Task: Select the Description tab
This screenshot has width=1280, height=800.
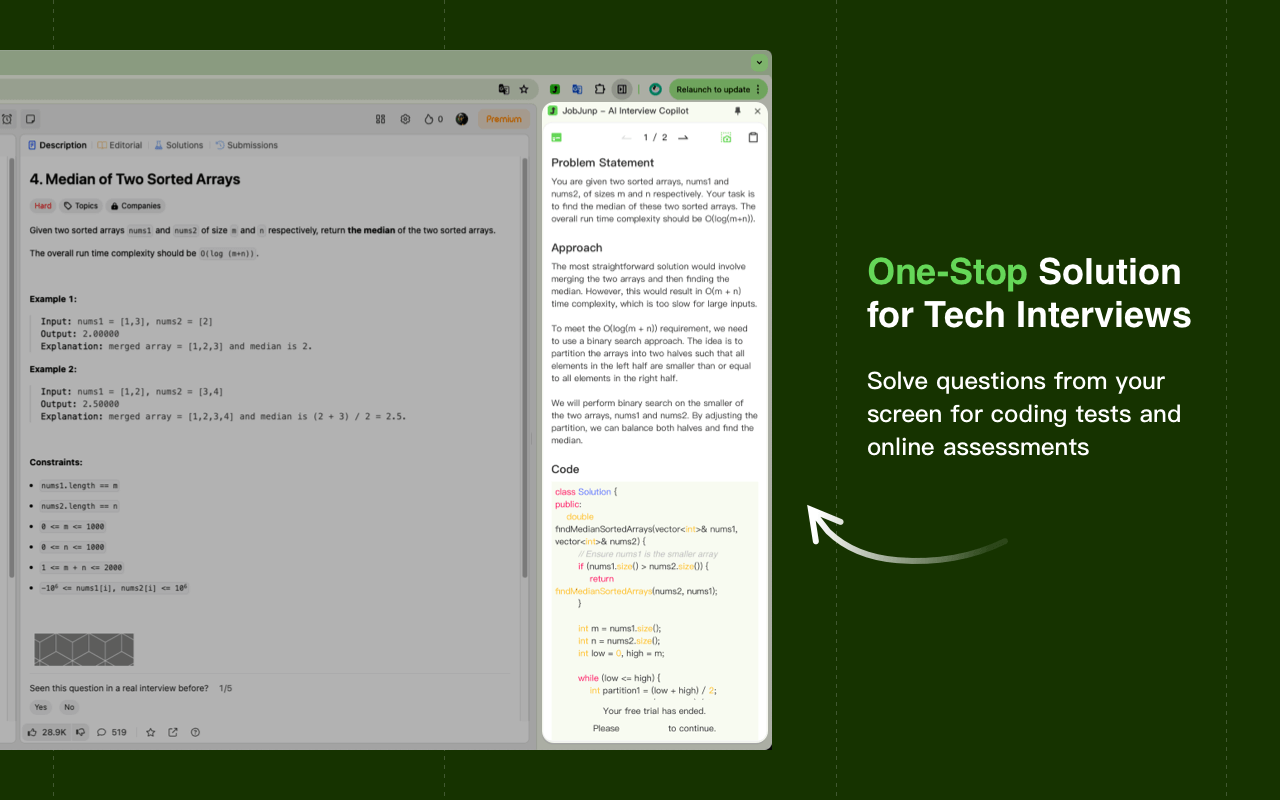Action: pos(57,145)
